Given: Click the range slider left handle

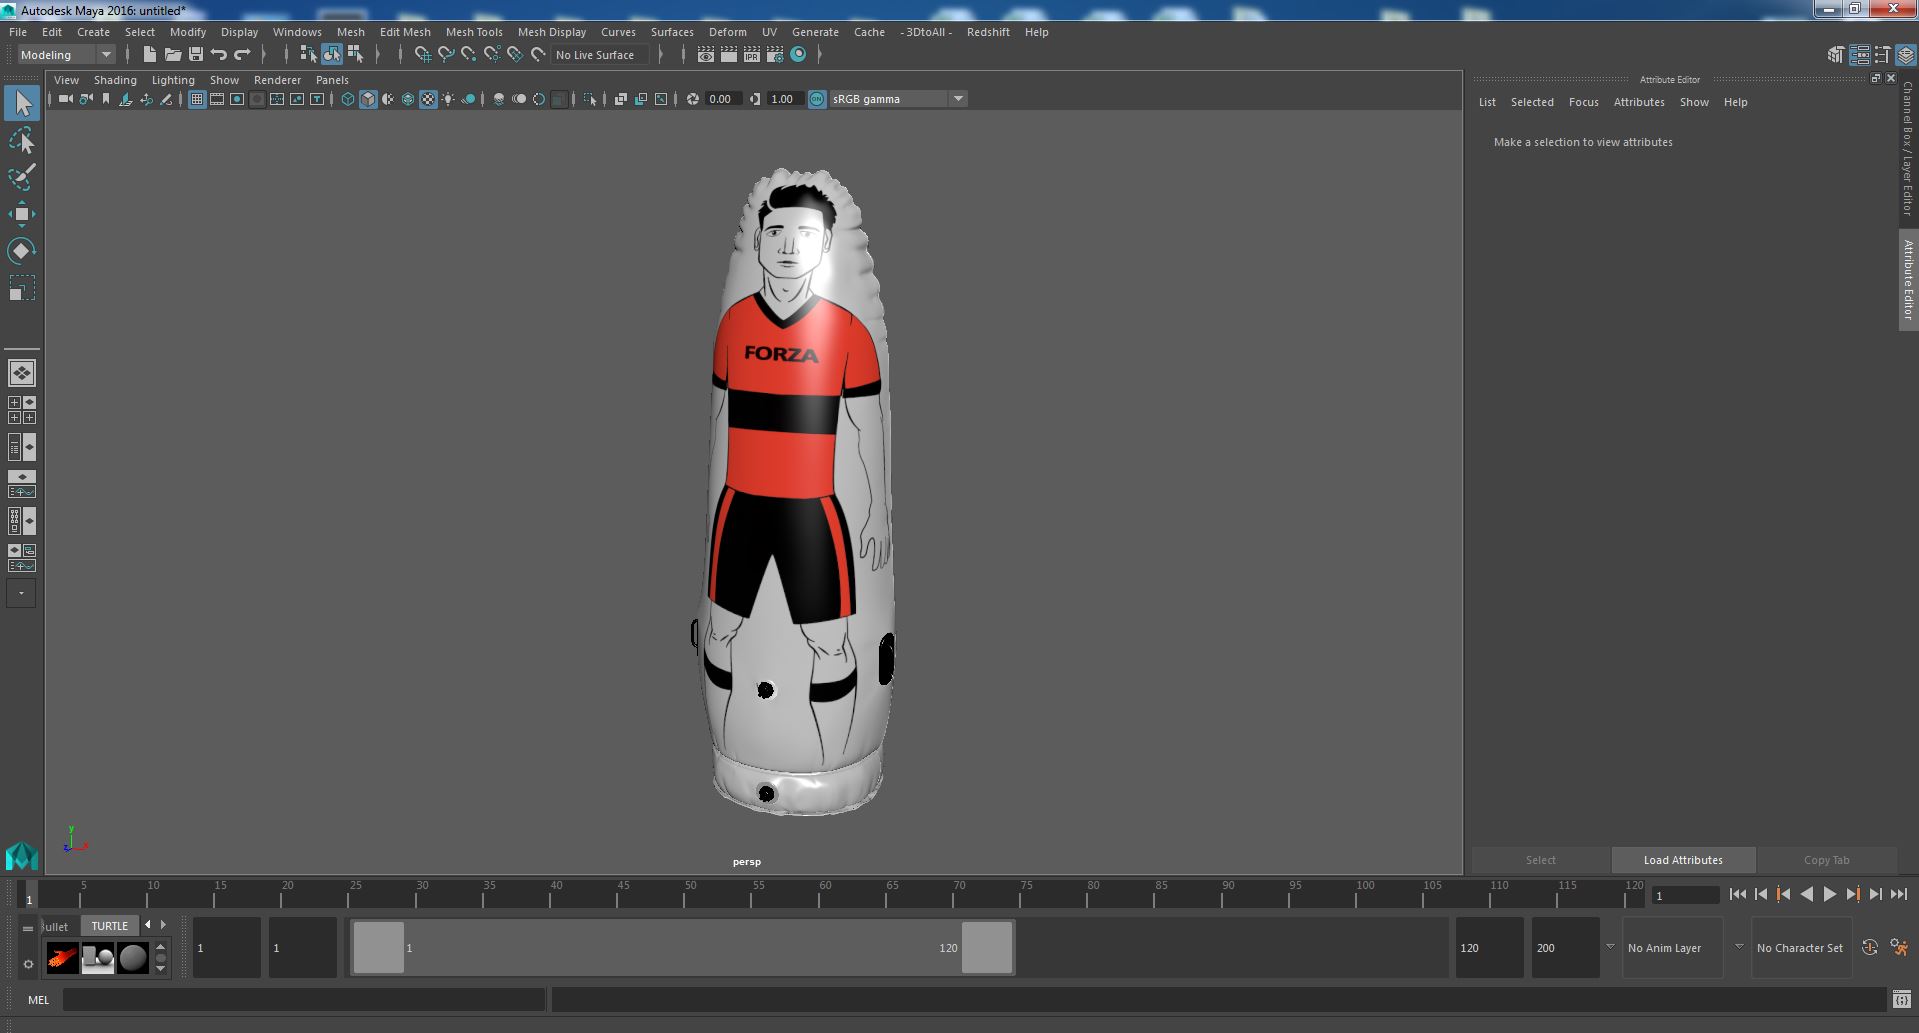Looking at the screenshot, I should (x=379, y=947).
